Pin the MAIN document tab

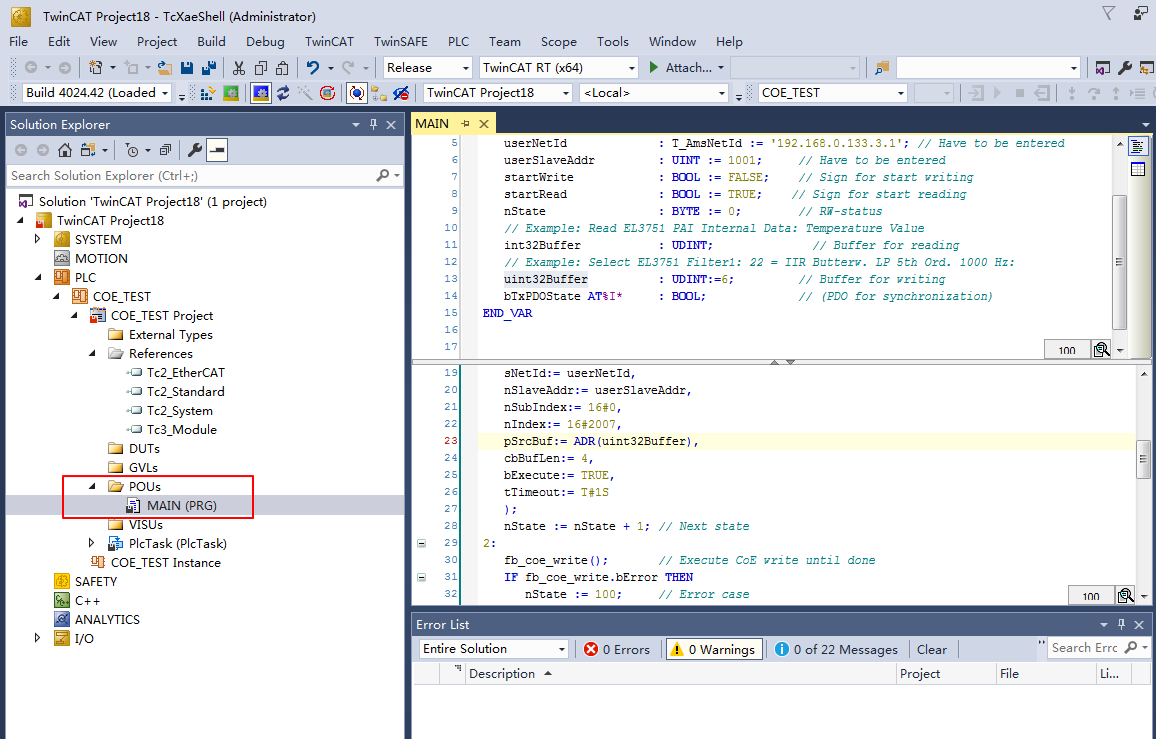pos(465,124)
